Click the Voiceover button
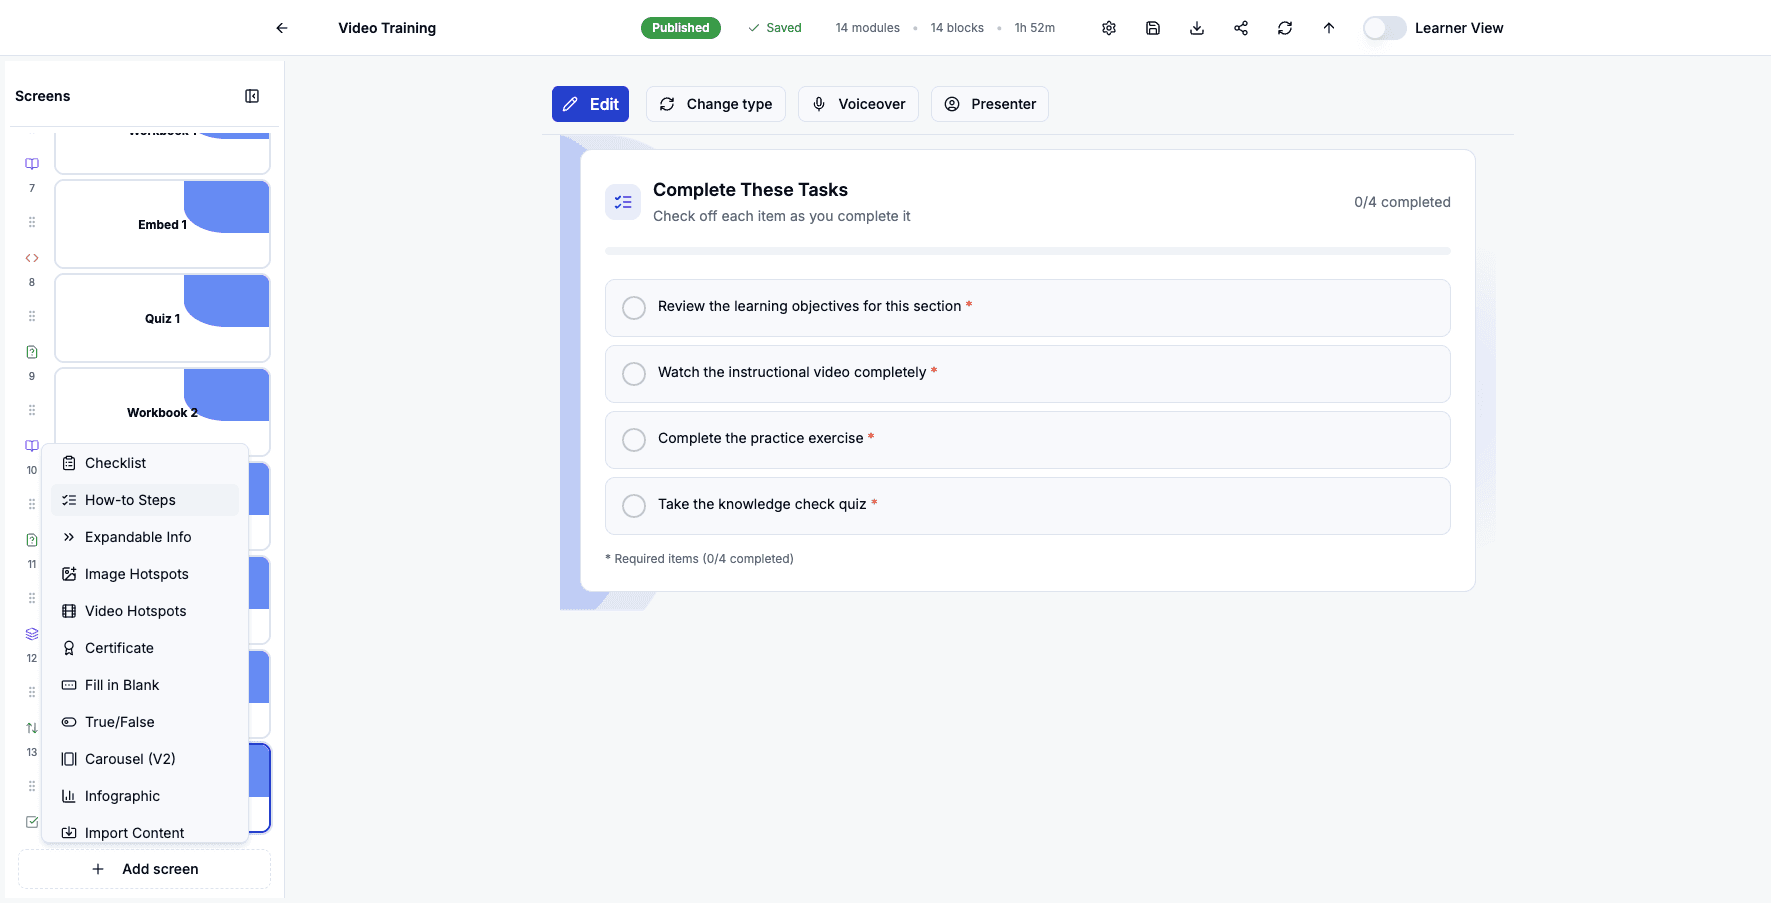This screenshot has height=903, width=1771. [x=858, y=104]
